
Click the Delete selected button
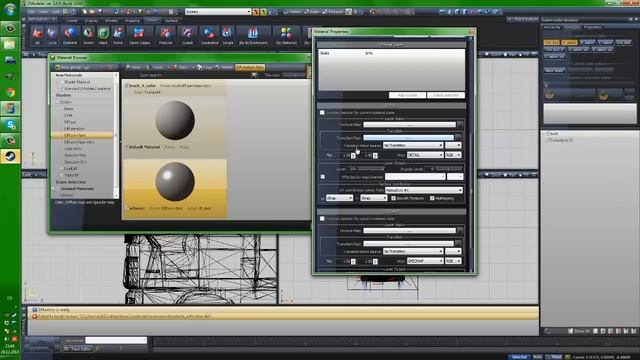click(x=445, y=95)
